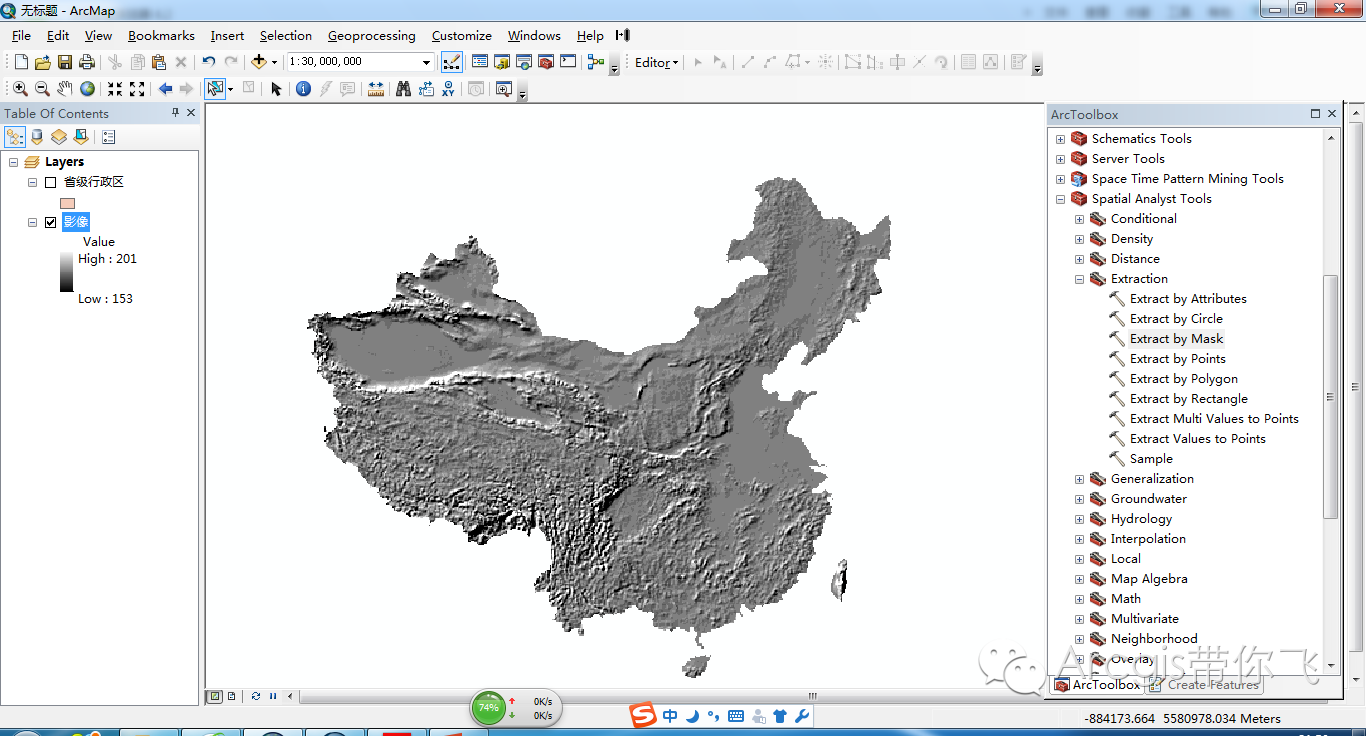Open the Go To XY tool
This screenshot has height=736, width=1366.
point(448,89)
